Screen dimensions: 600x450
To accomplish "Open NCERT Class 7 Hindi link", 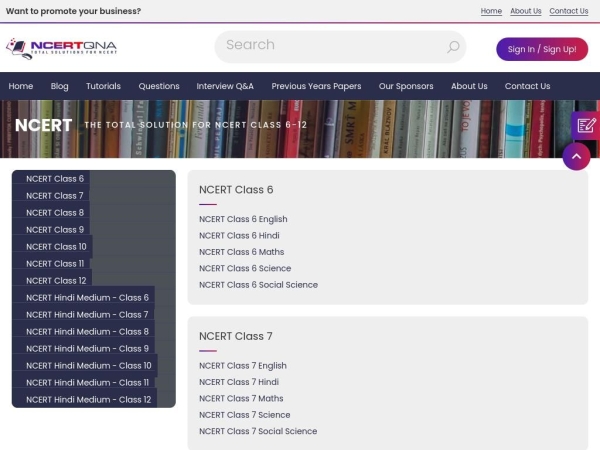I will [x=239, y=382].
